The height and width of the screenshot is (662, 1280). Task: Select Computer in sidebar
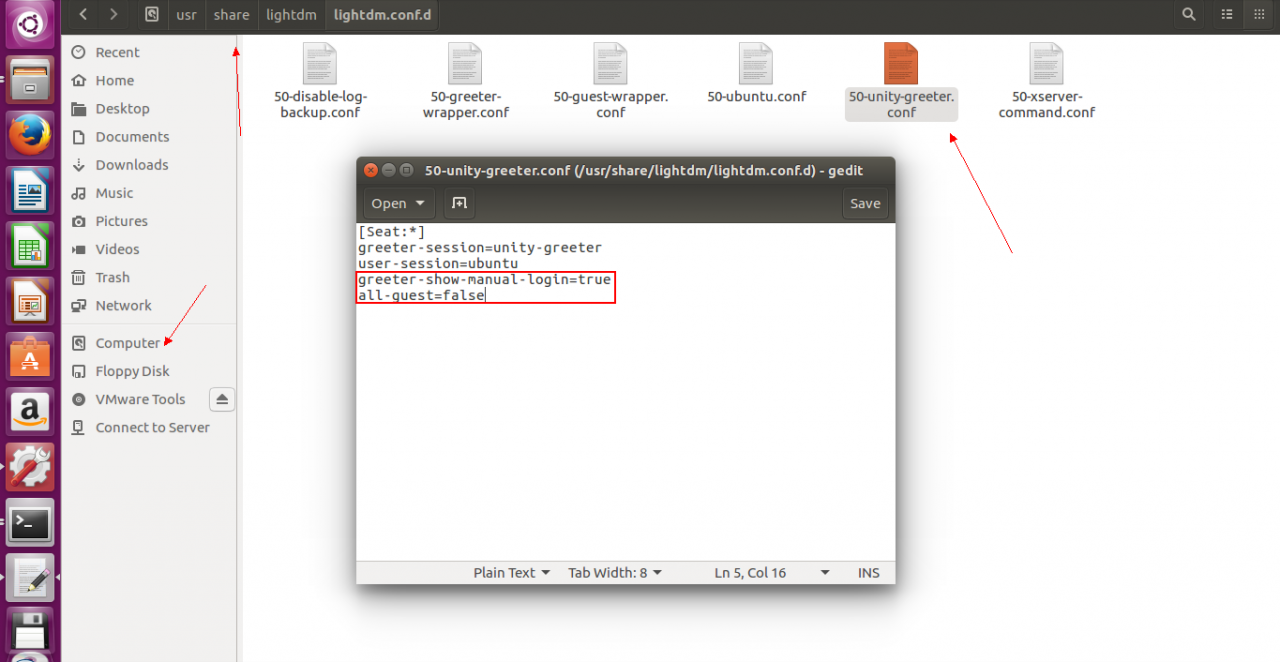[127, 343]
